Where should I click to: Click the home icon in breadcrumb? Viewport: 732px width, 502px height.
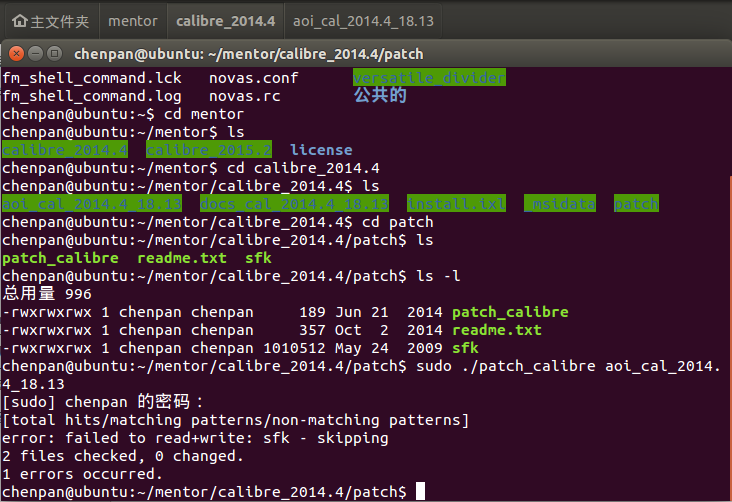(x=20, y=21)
